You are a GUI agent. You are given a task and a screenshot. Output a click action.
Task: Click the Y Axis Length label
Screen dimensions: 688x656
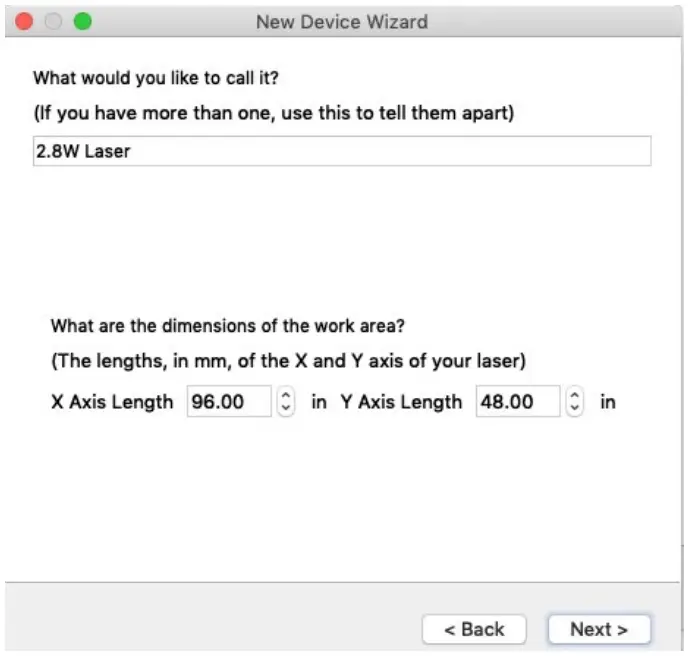pyautogui.click(x=401, y=401)
